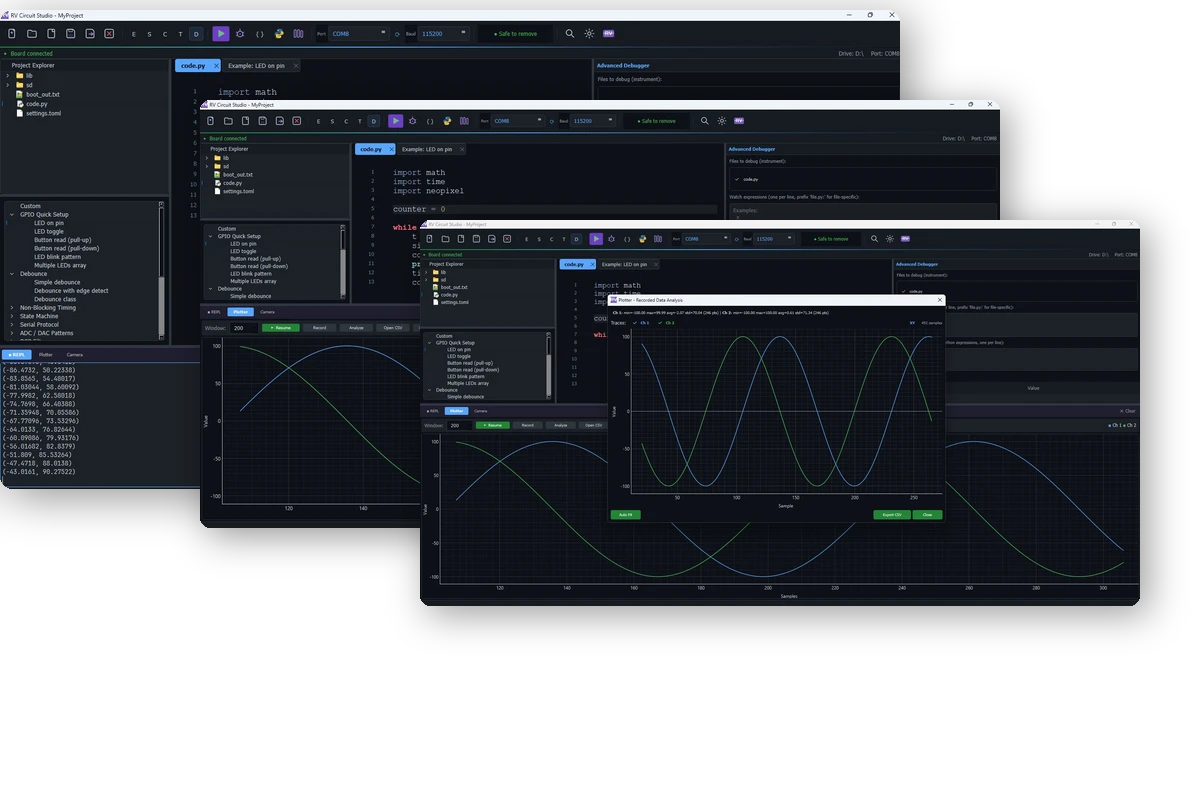Screen dimensions: 1200x800
Task: Click the RV logo badge in back window
Action: point(608,34)
